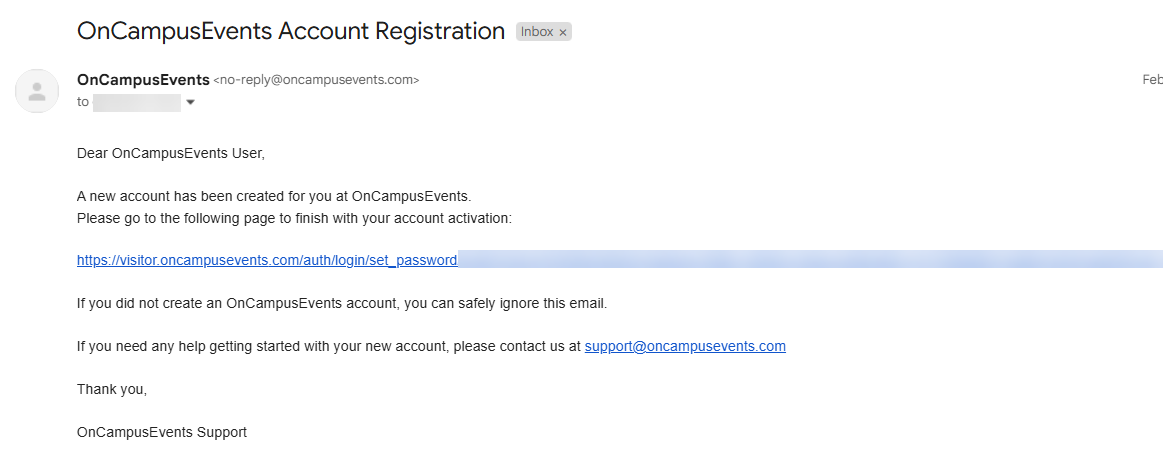
Task: Remove the Inbox label via its x
Action: (x=562, y=32)
